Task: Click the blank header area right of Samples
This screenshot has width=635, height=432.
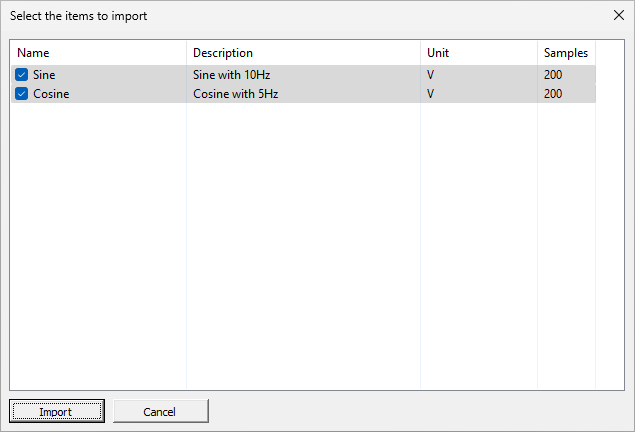Action: 610,53
